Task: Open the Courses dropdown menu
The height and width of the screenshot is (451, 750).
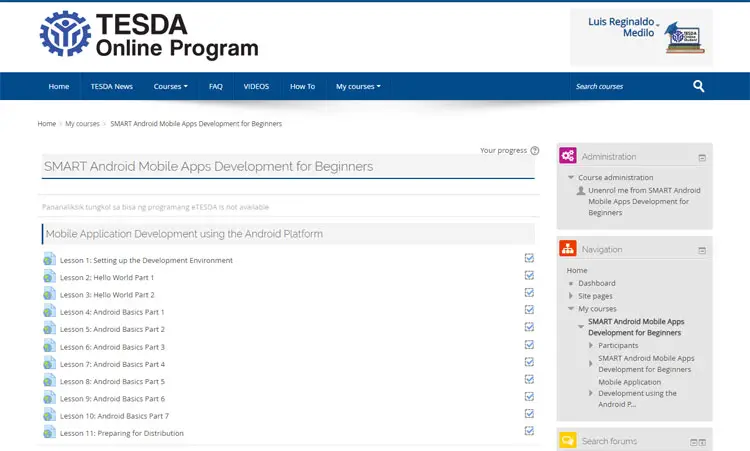Action: coord(170,87)
